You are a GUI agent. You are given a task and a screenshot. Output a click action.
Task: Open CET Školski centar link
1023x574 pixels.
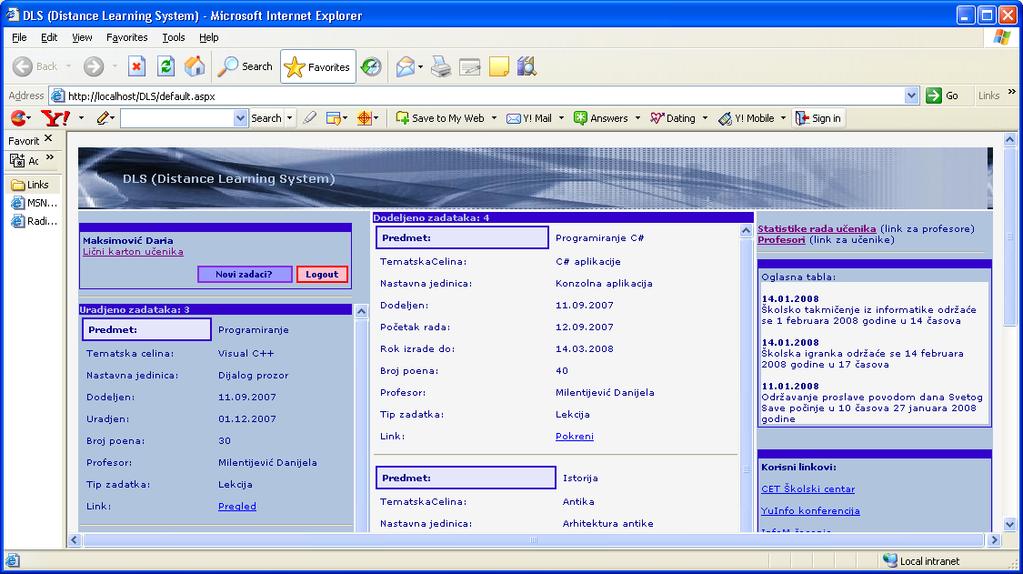(808, 489)
